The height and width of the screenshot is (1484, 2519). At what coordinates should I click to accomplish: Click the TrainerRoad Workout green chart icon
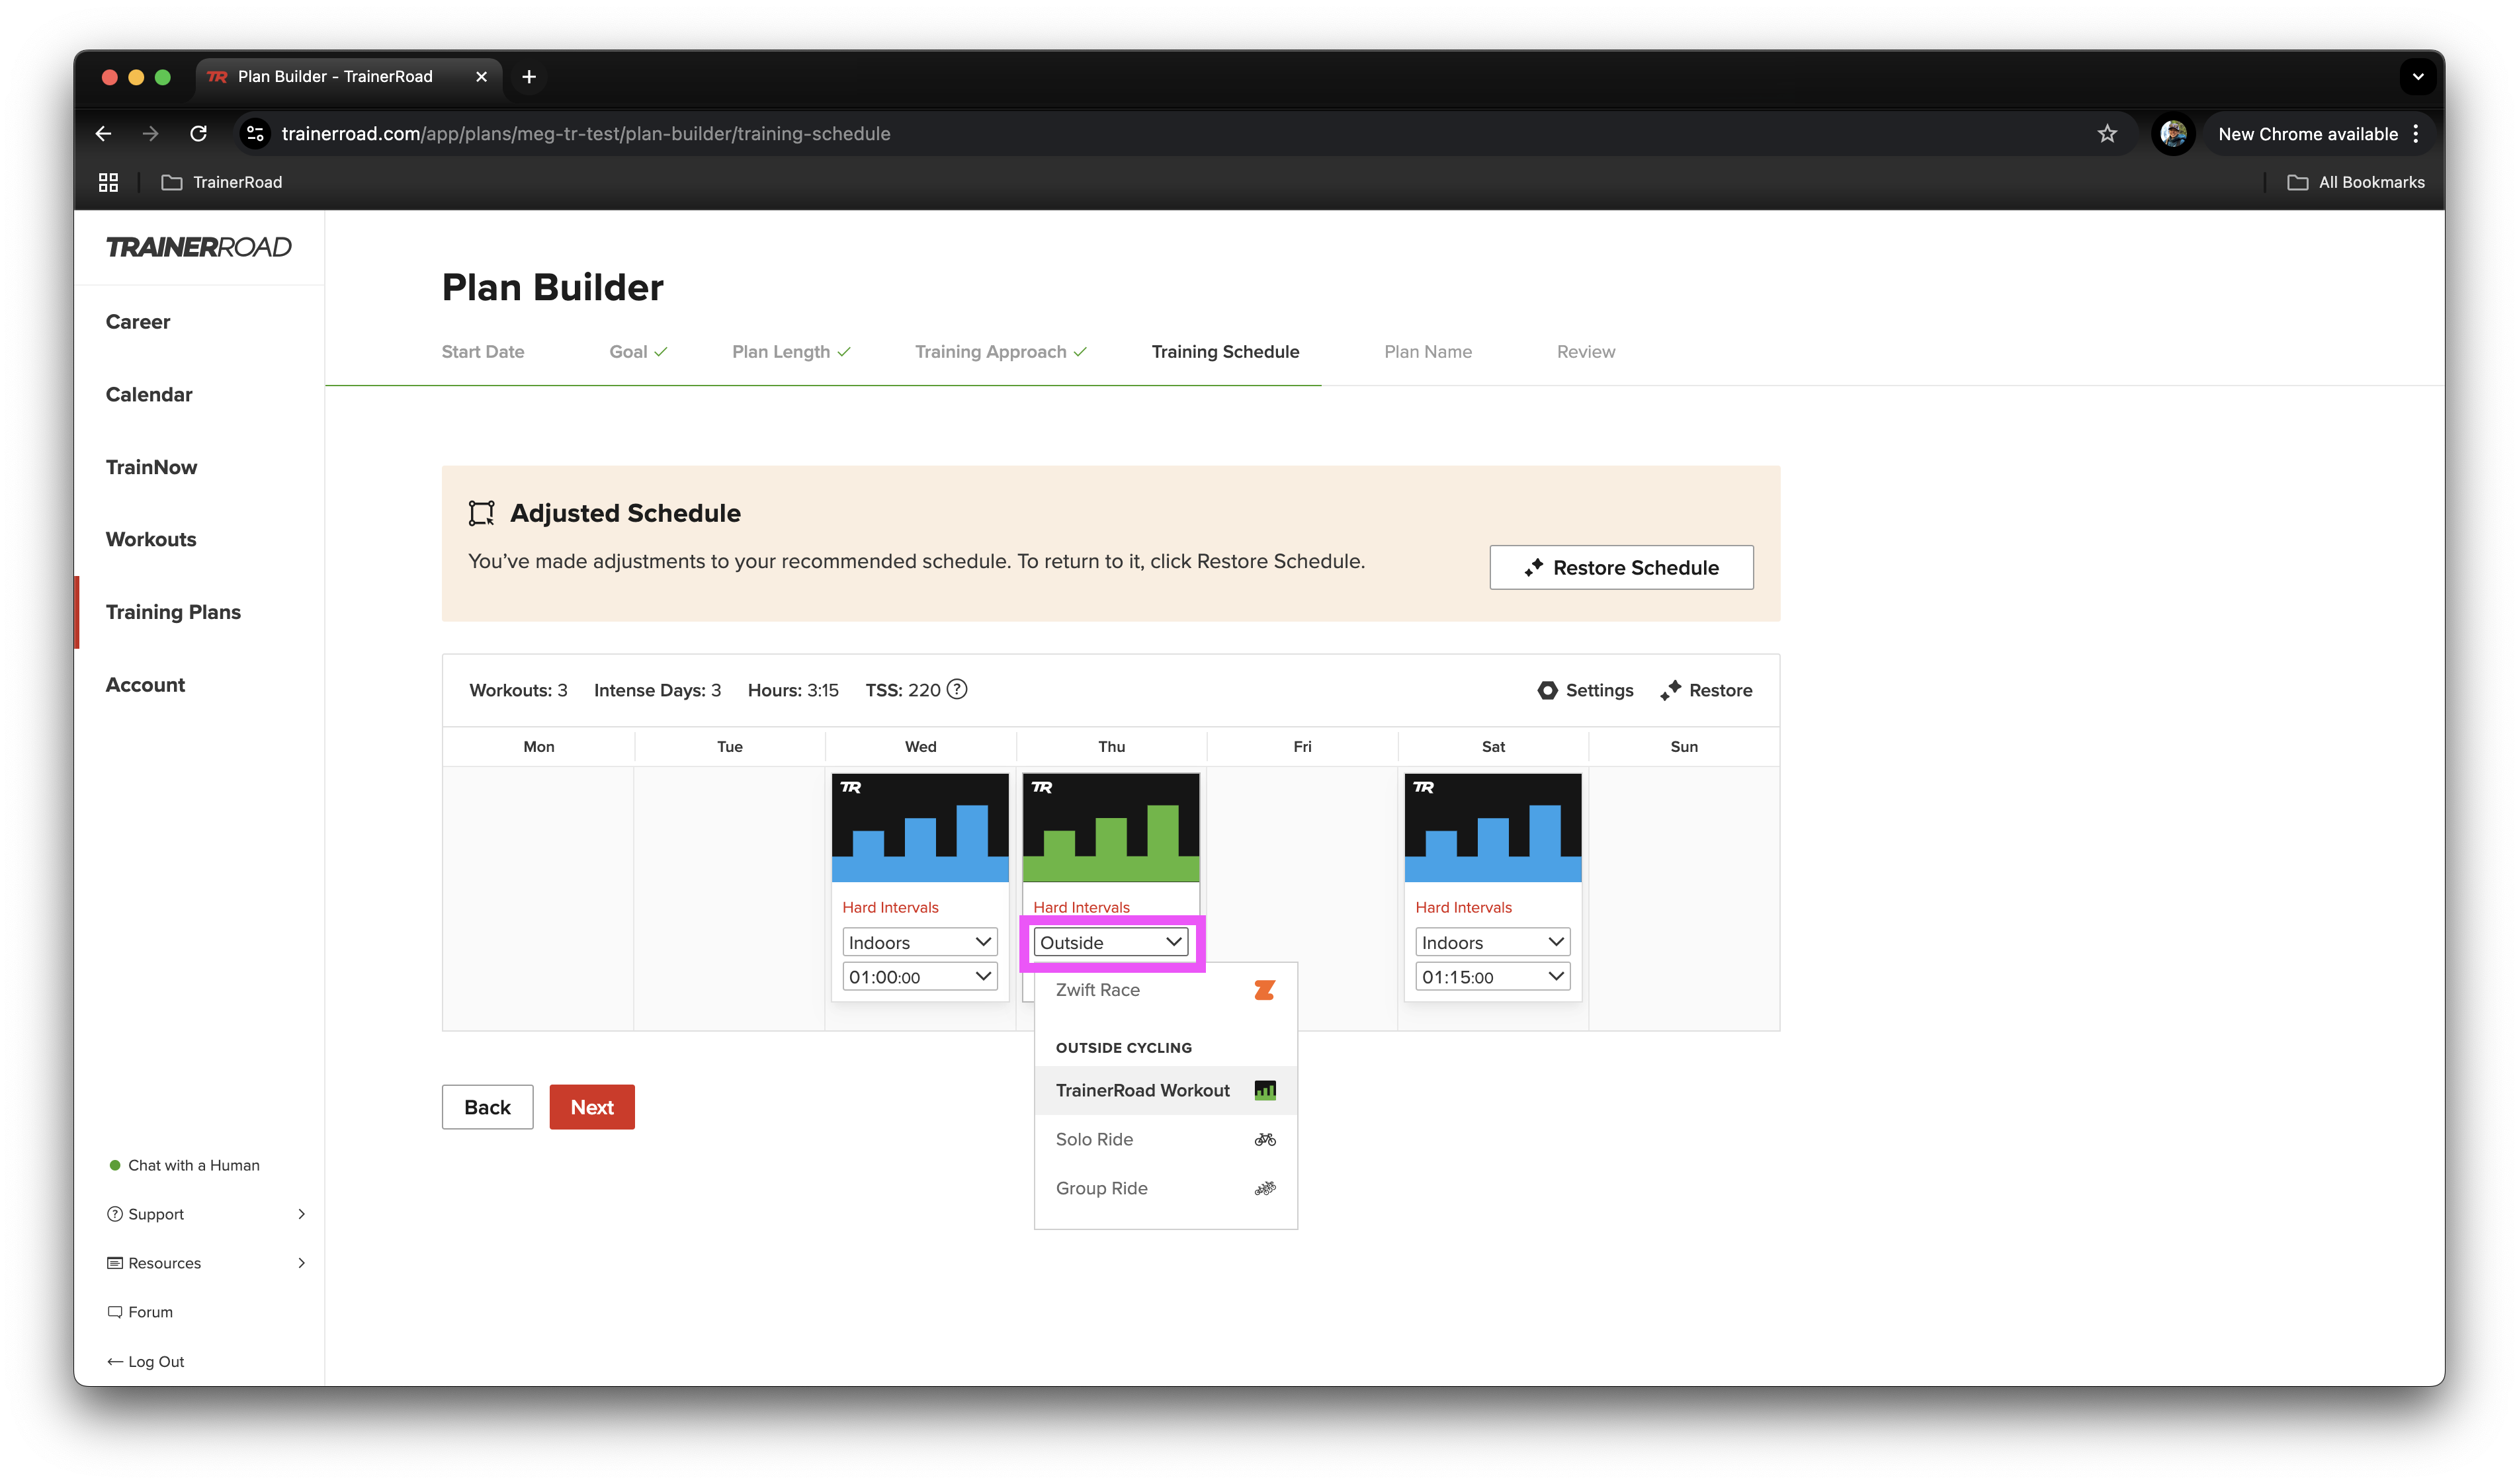tap(1265, 1090)
